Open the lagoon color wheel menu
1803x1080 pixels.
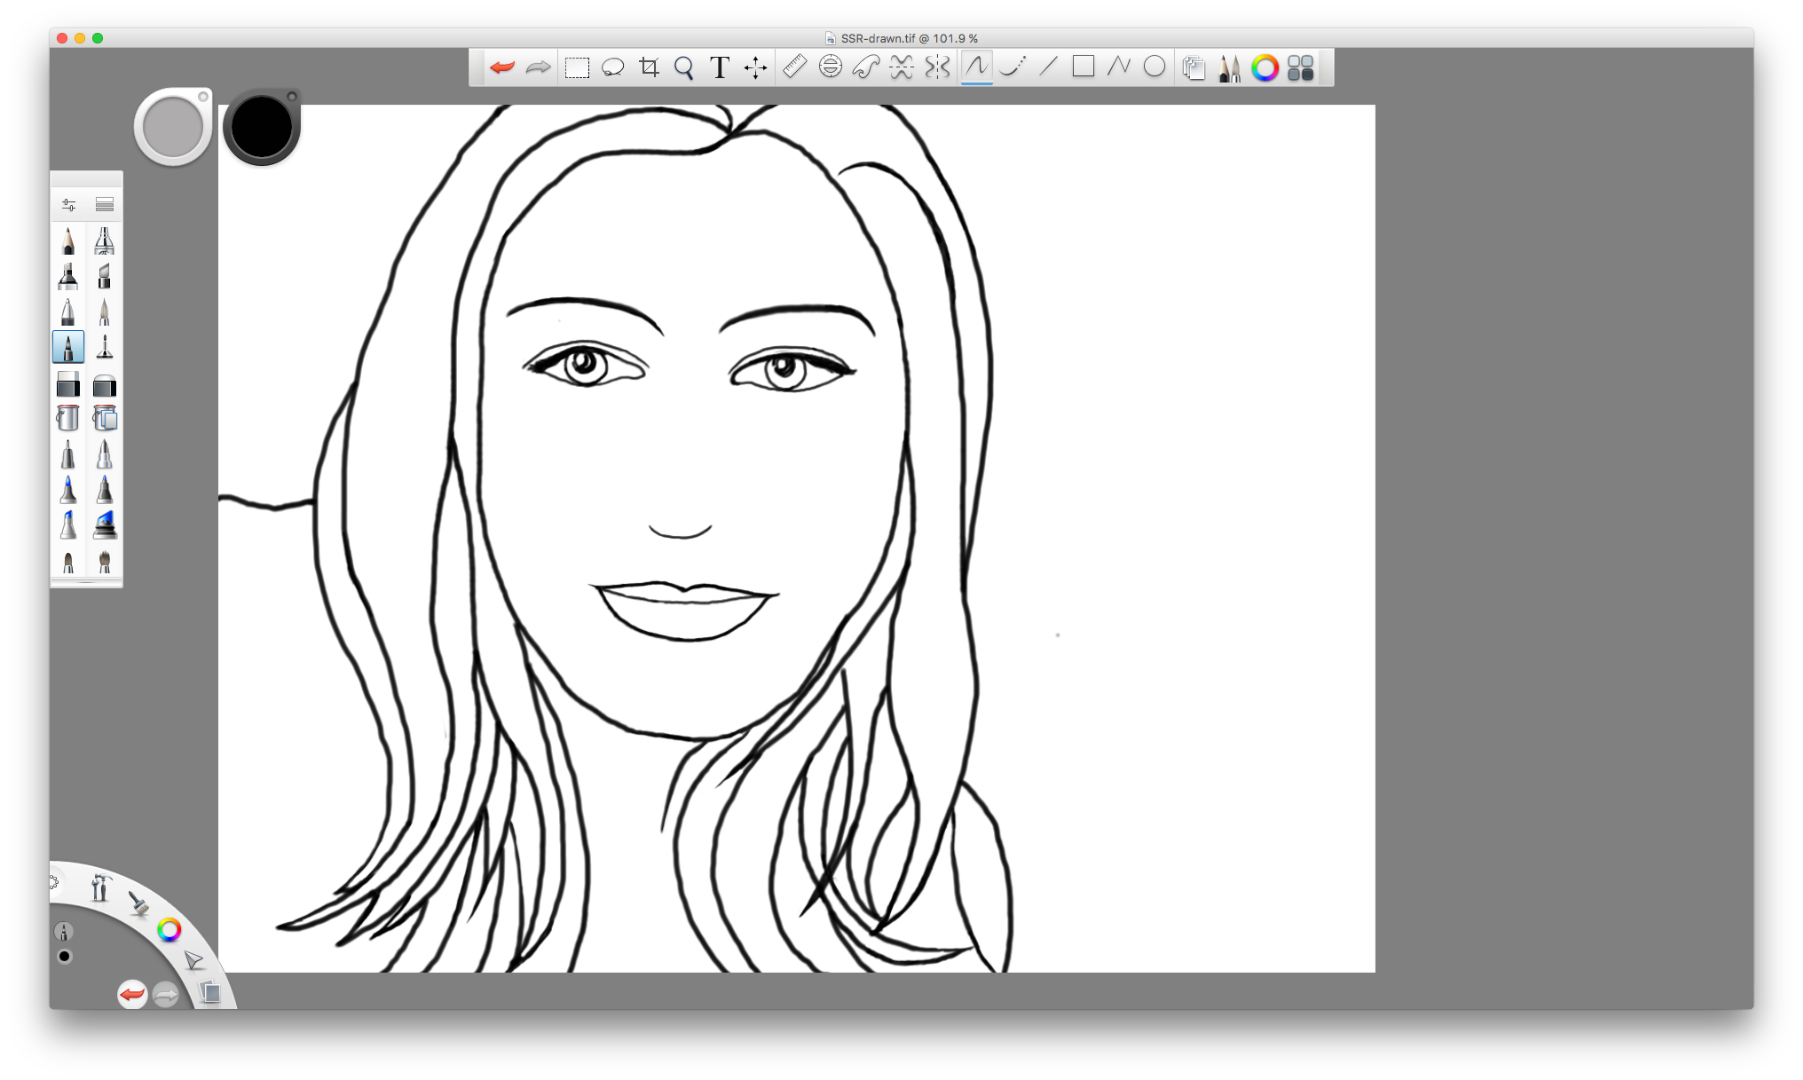point(169,930)
